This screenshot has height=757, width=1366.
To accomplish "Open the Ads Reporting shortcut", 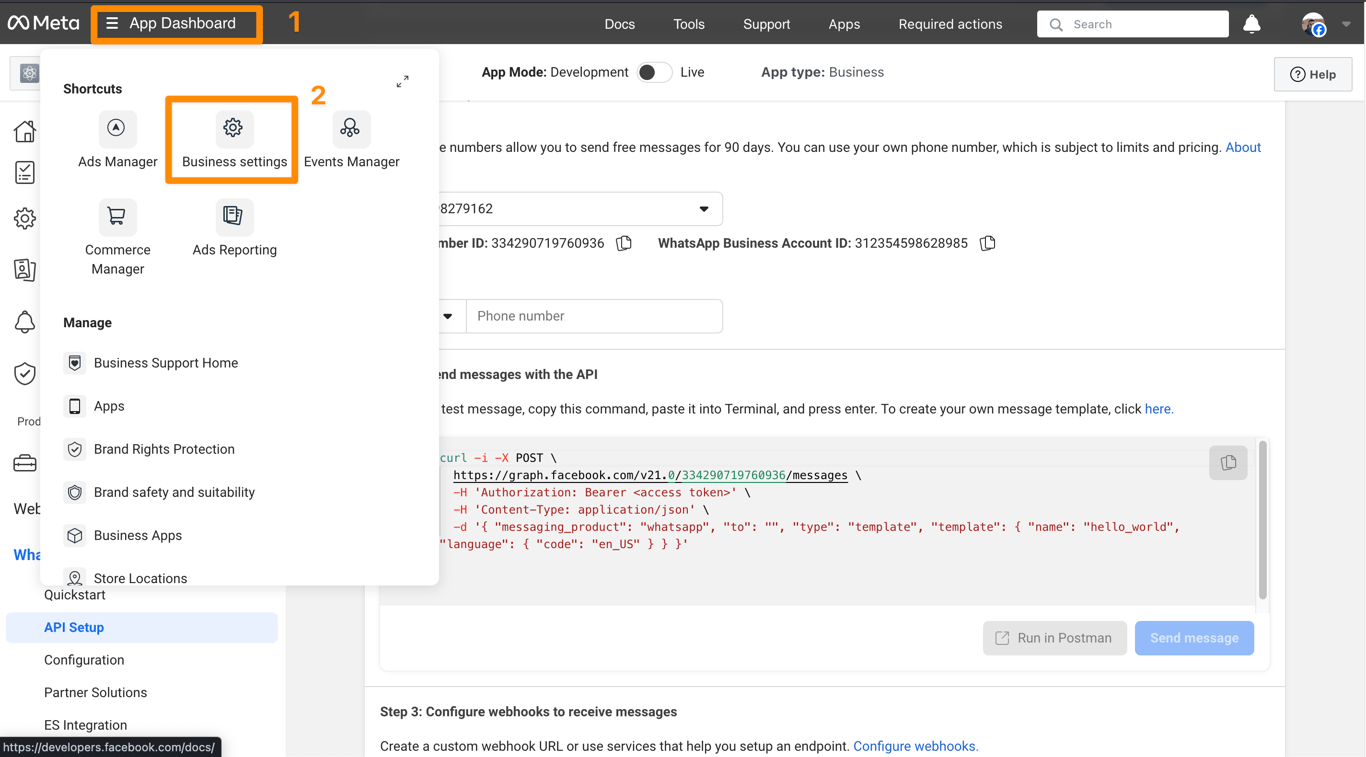I will [x=234, y=229].
